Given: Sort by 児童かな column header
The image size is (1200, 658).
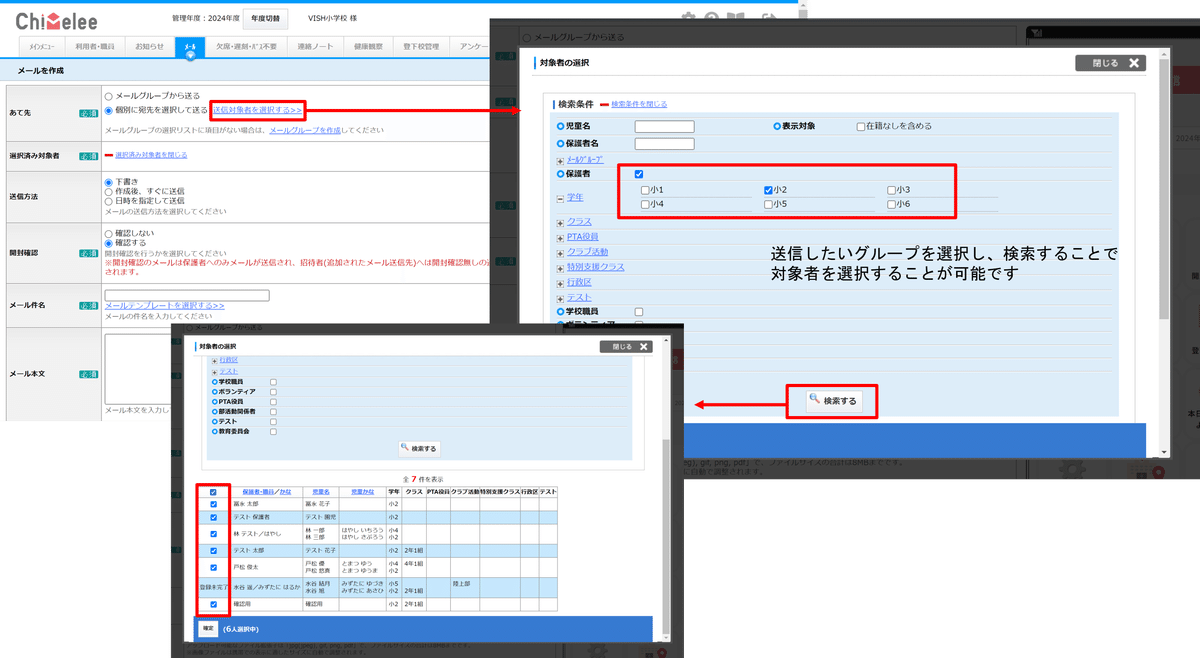Looking at the screenshot, I should (x=362, y=492).
